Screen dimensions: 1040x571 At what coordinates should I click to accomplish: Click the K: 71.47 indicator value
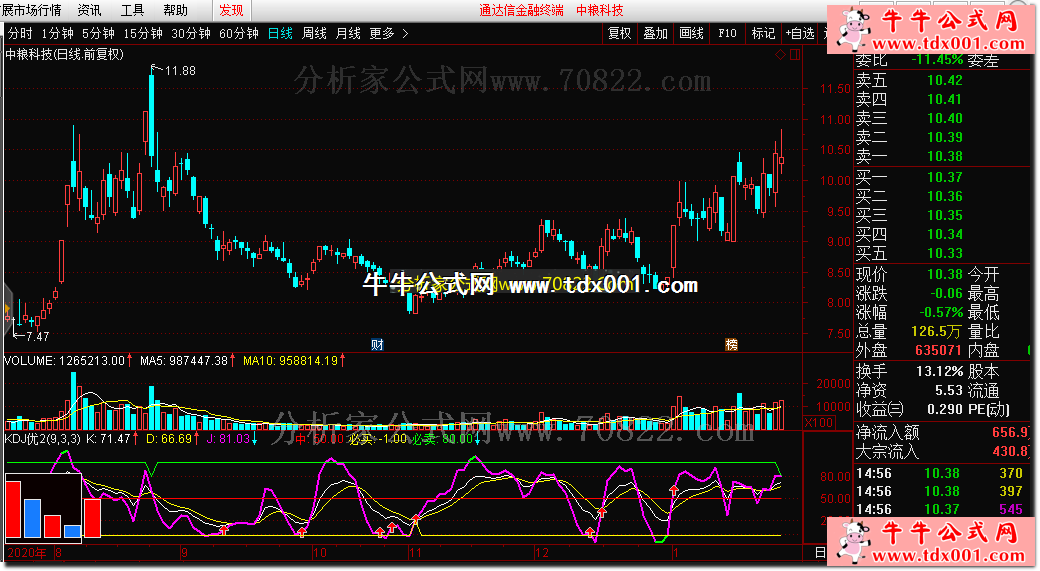click(108, 438)
